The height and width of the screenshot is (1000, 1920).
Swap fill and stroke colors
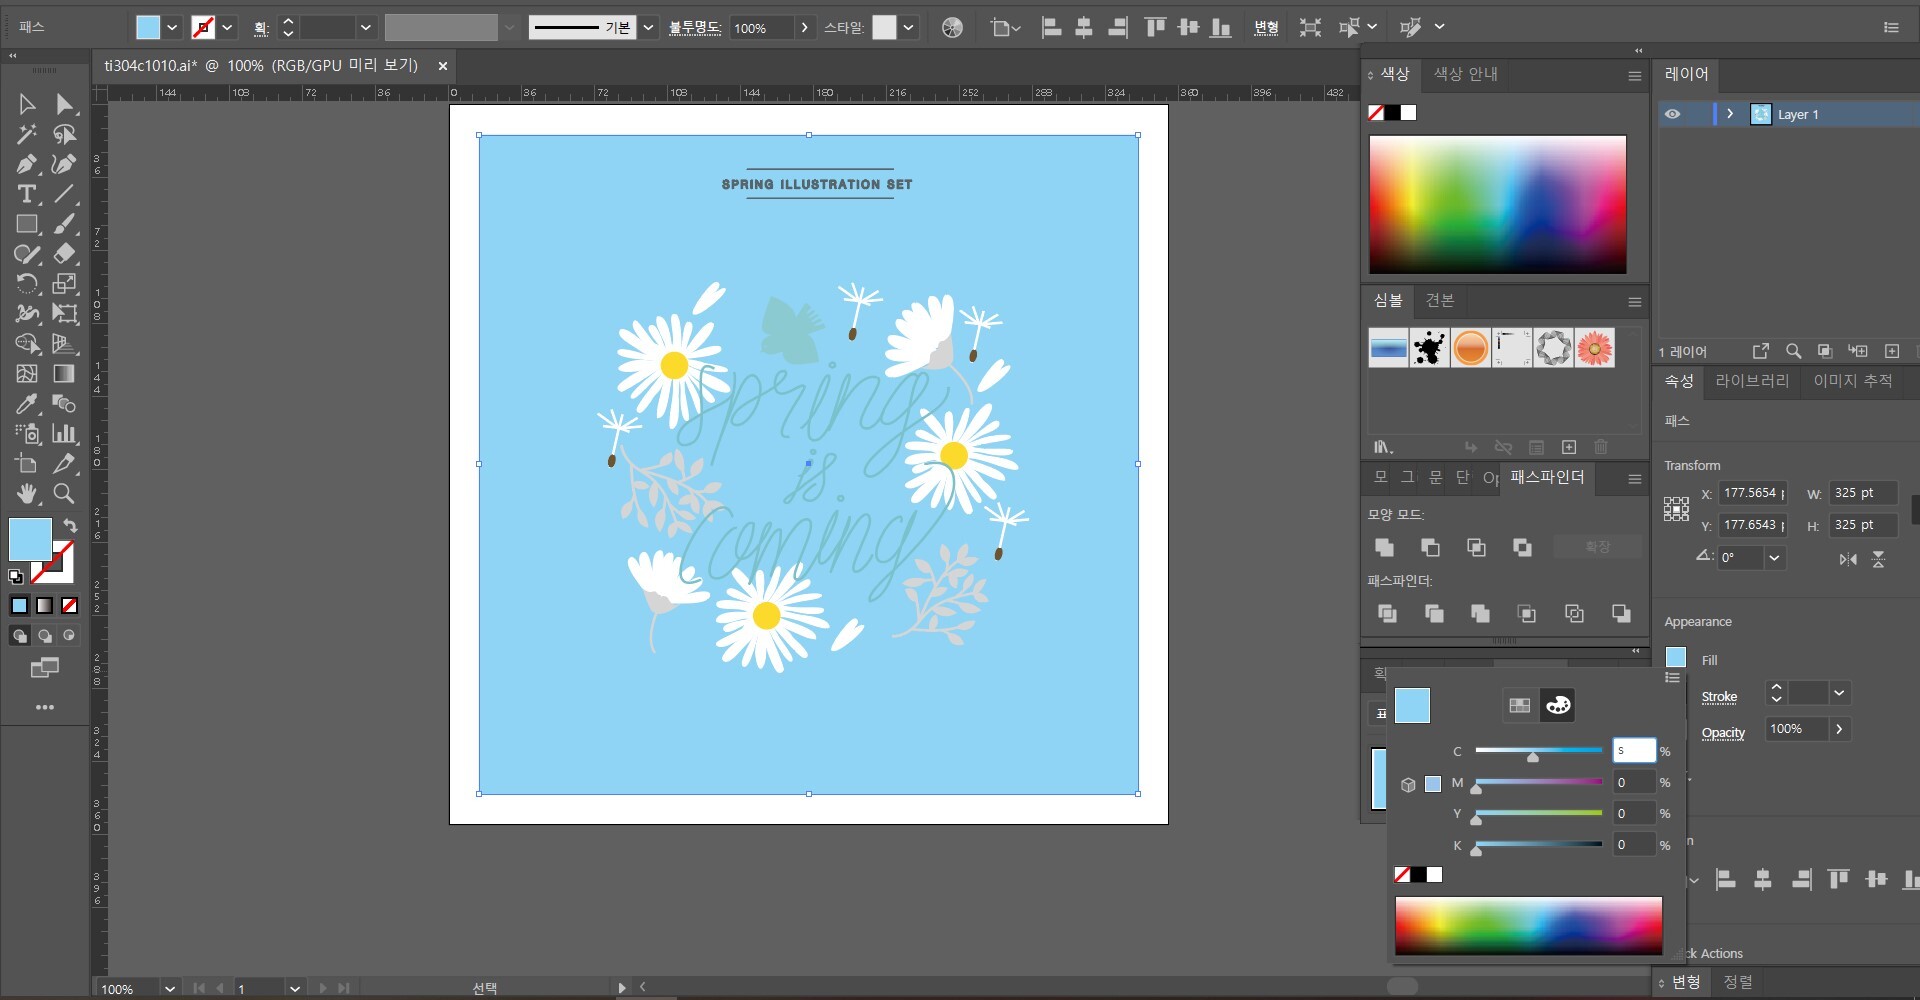(x=70, y=525)
